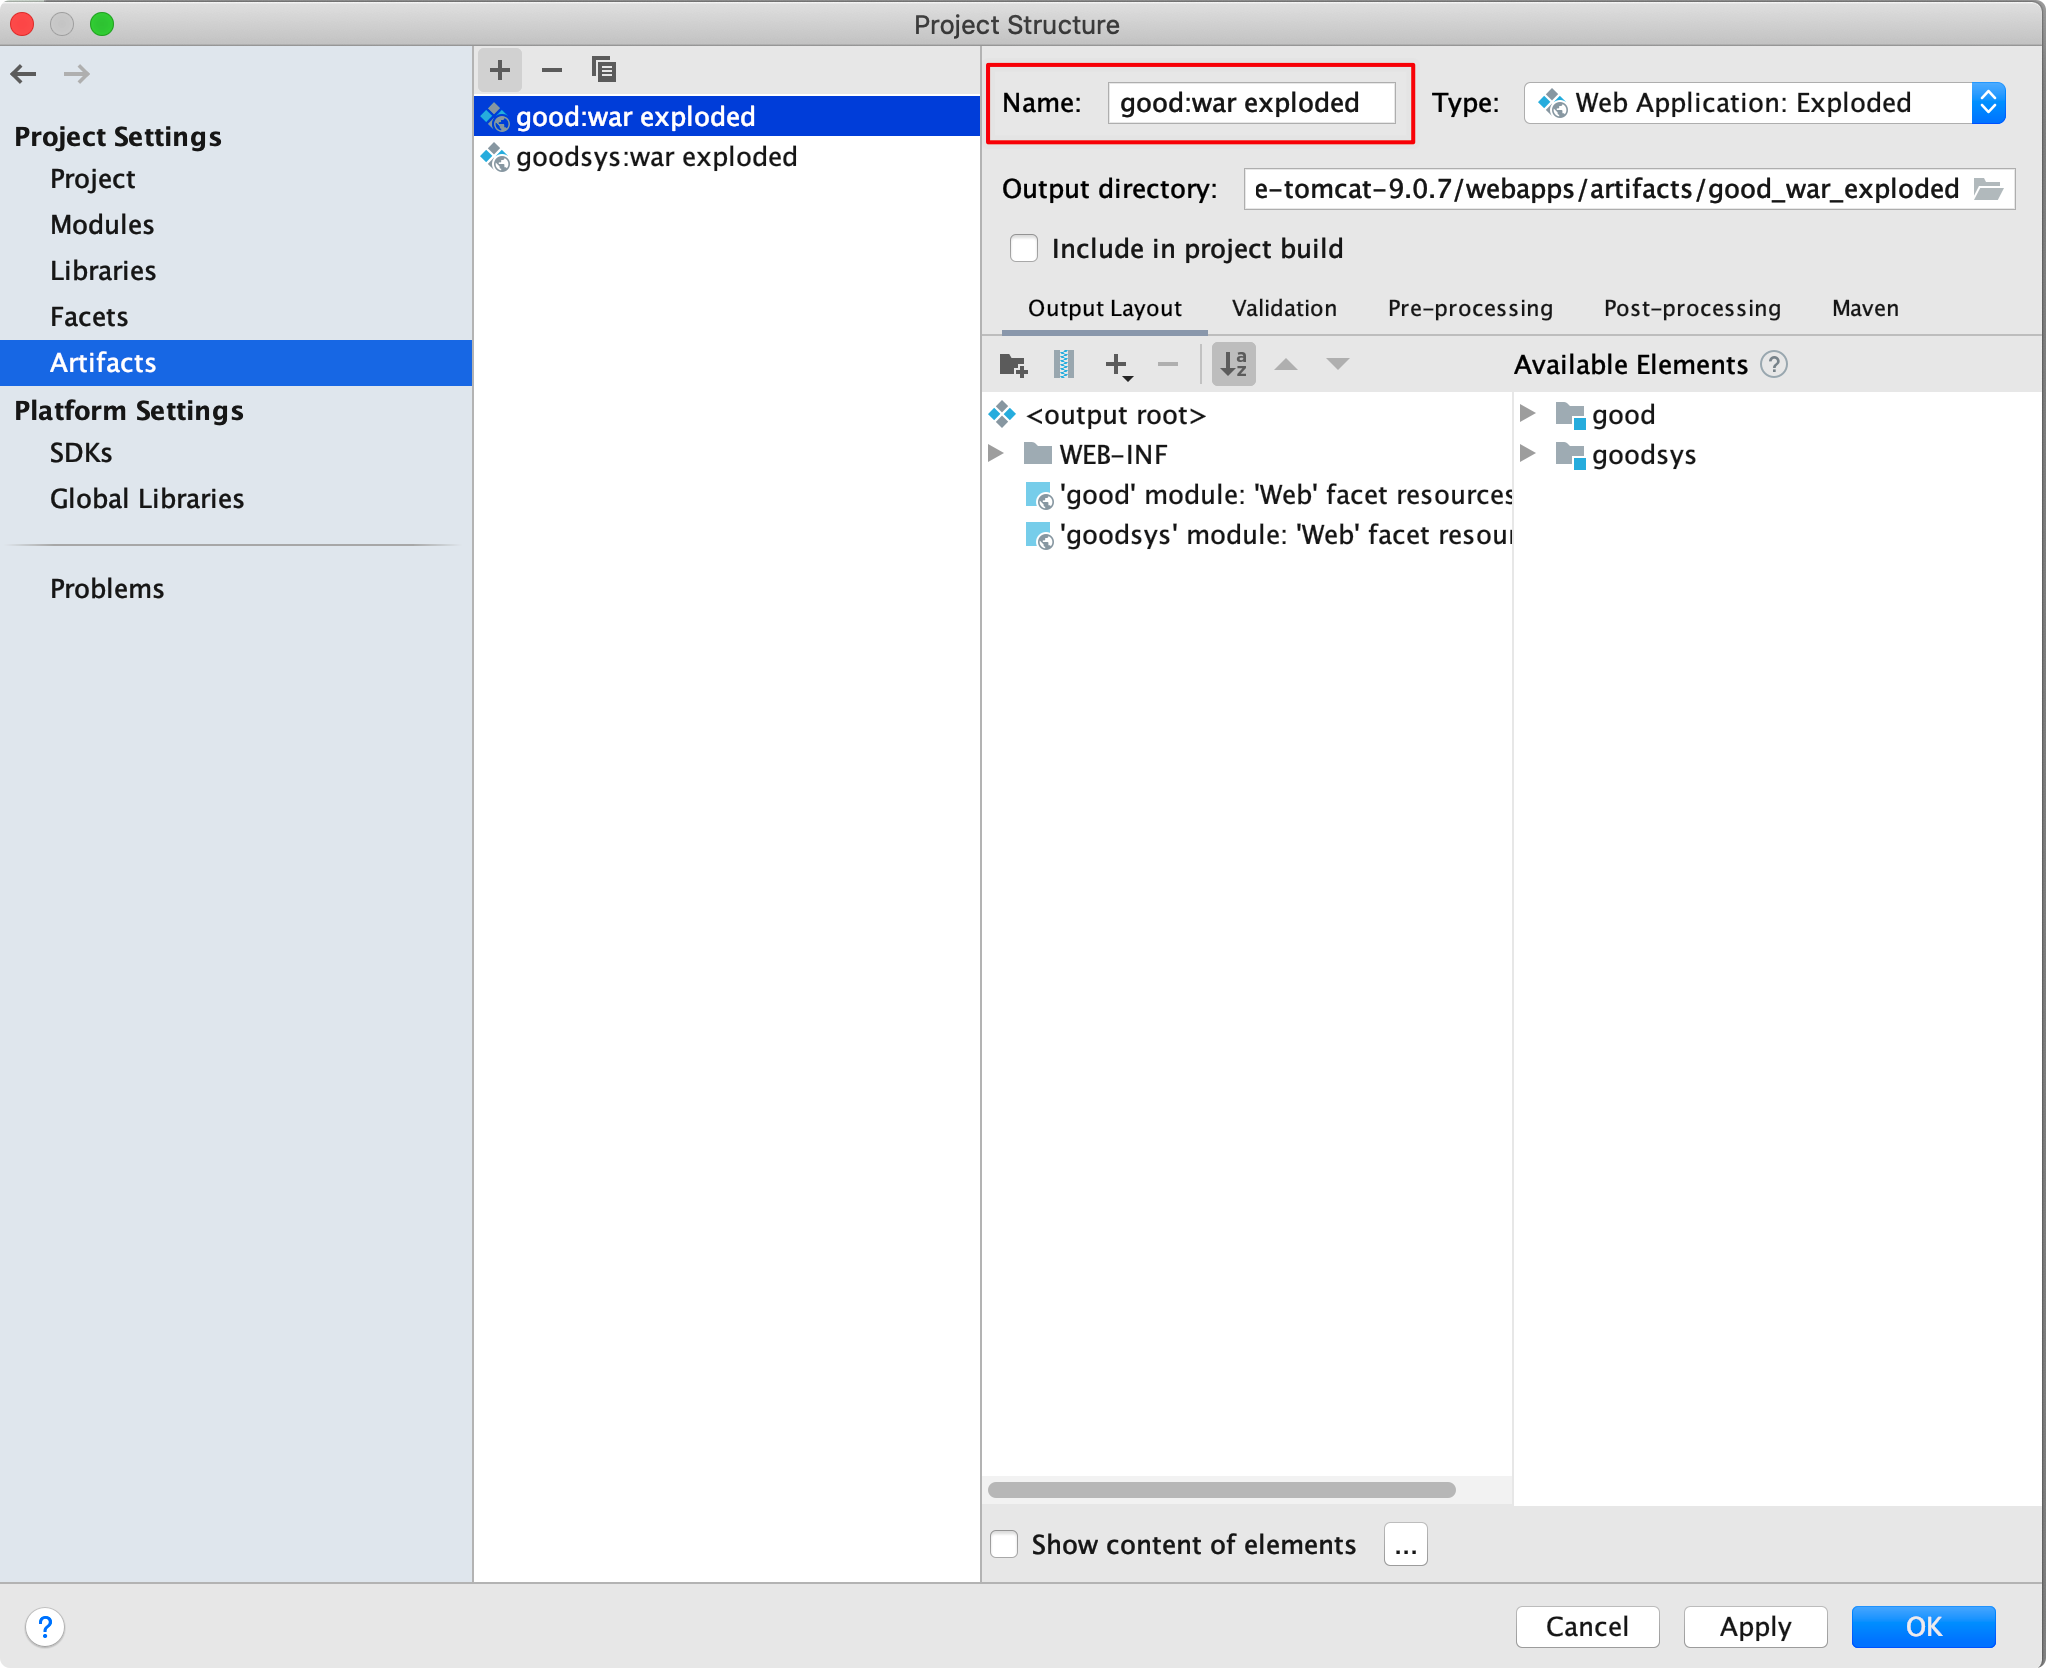Image resolution: width=2046 pixels, height=1668 pixels.
Task: Browse output directory folder icon
Action: [x=1988, y=189]
